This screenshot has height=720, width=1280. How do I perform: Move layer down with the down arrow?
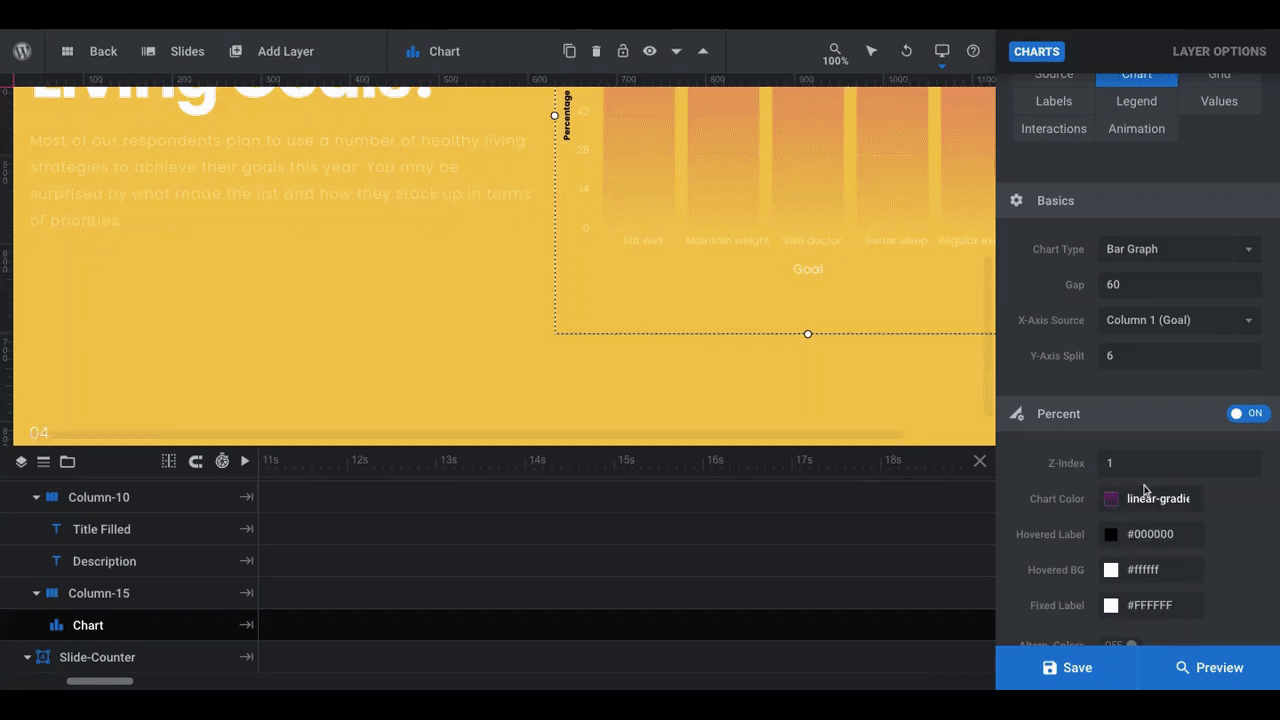(677, 51)
